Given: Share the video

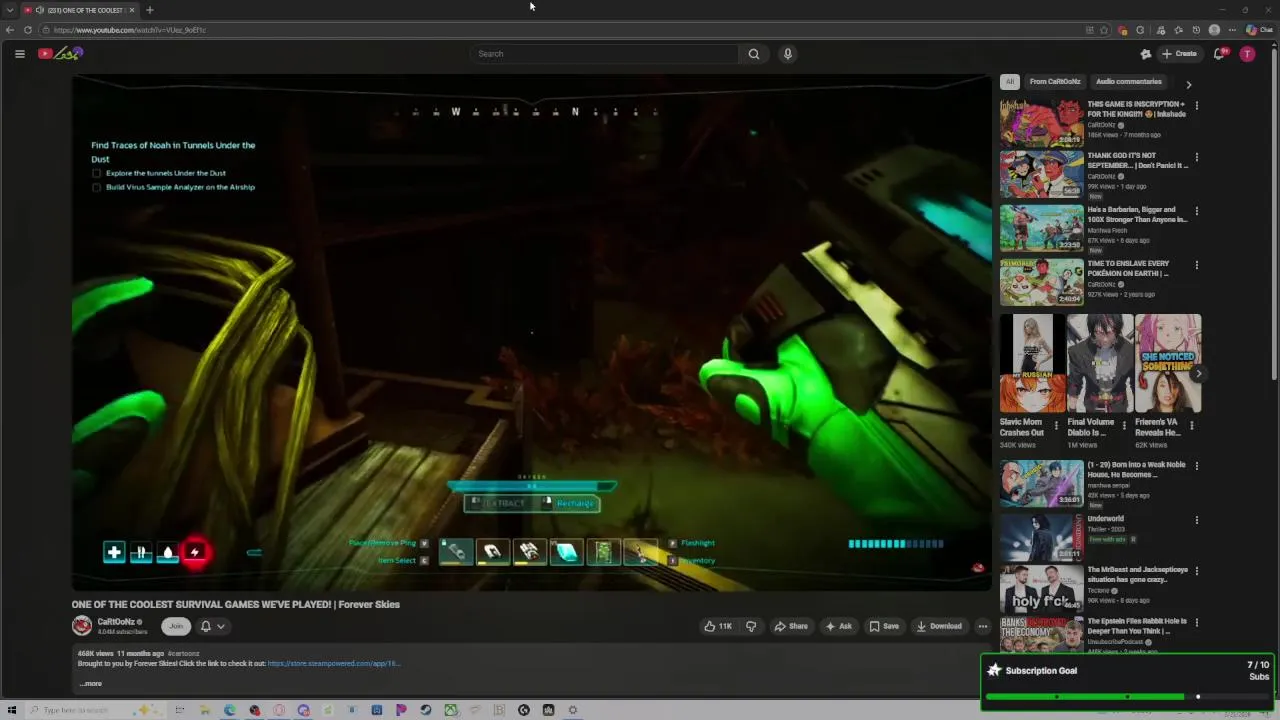Looking at the screenshot, I should tap(790, 626).
